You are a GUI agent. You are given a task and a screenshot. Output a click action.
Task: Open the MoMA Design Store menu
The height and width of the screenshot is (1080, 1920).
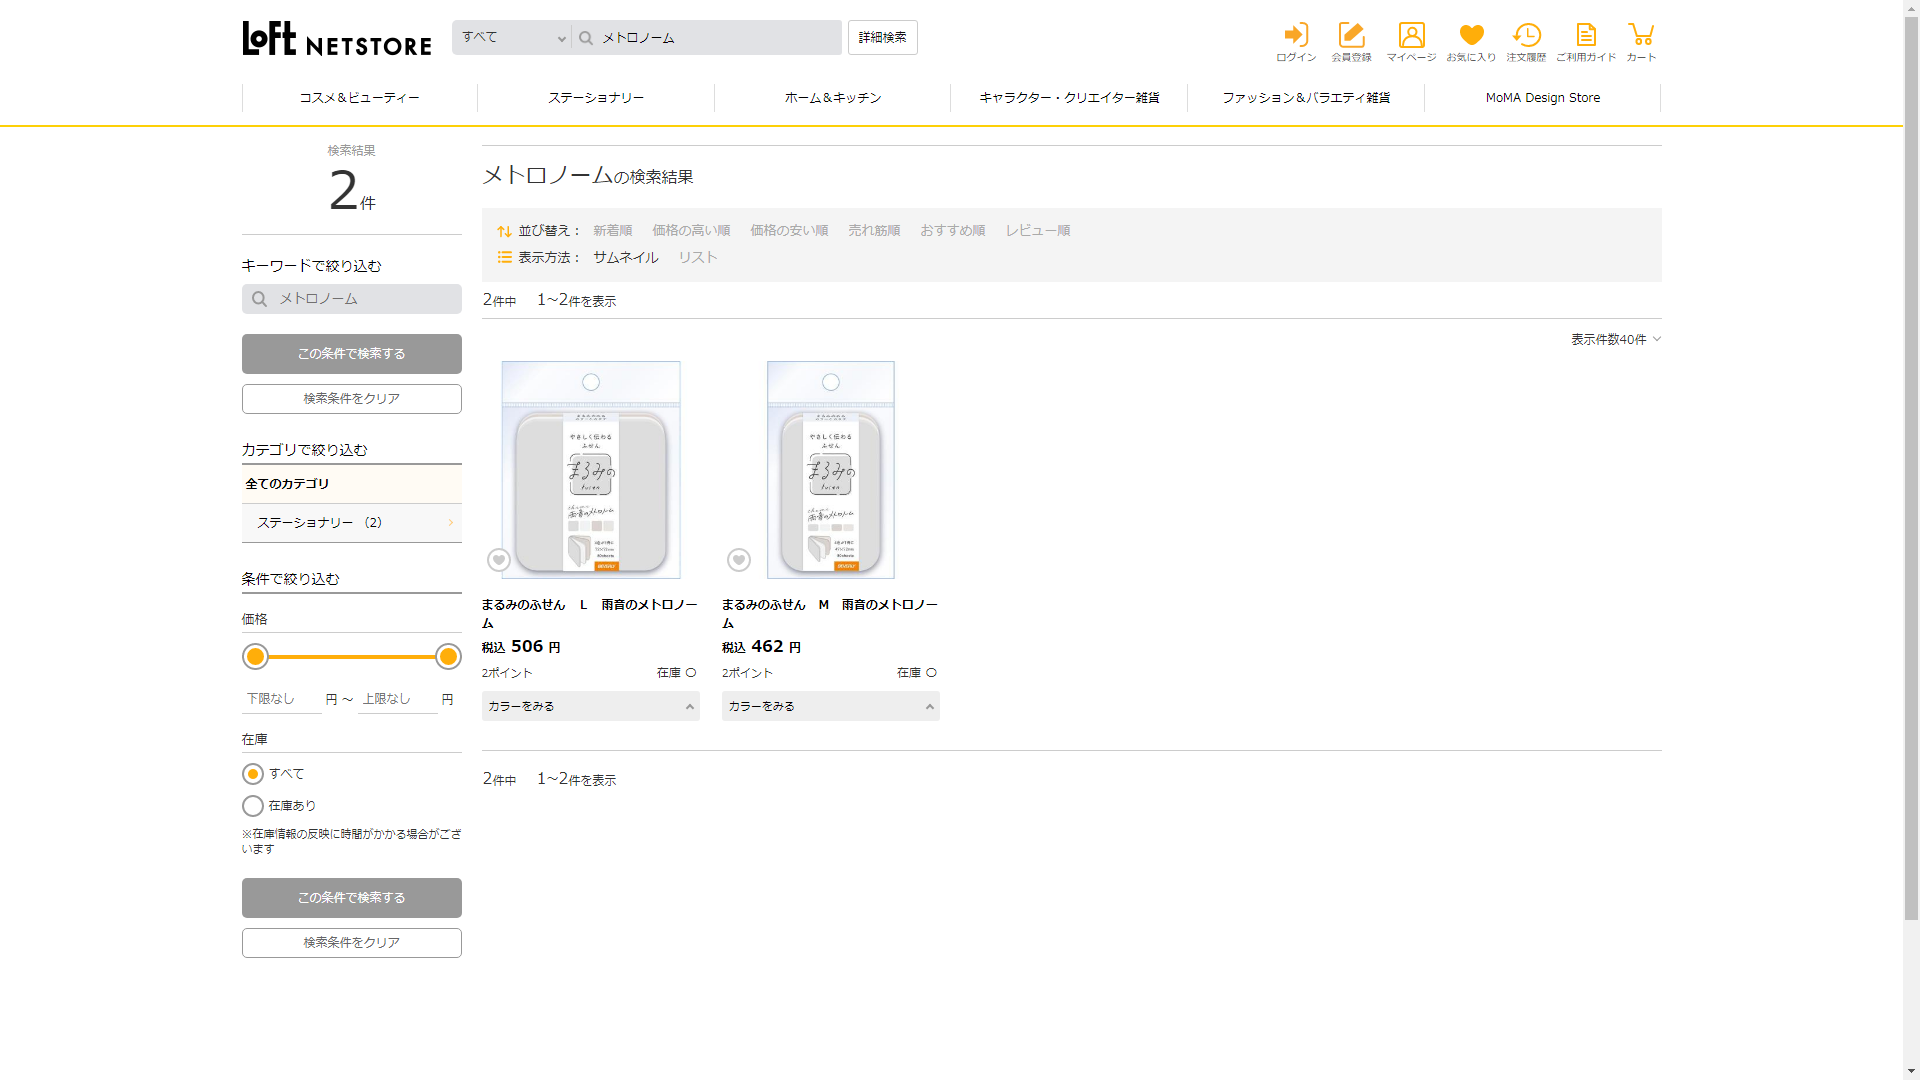(1542, 98)
